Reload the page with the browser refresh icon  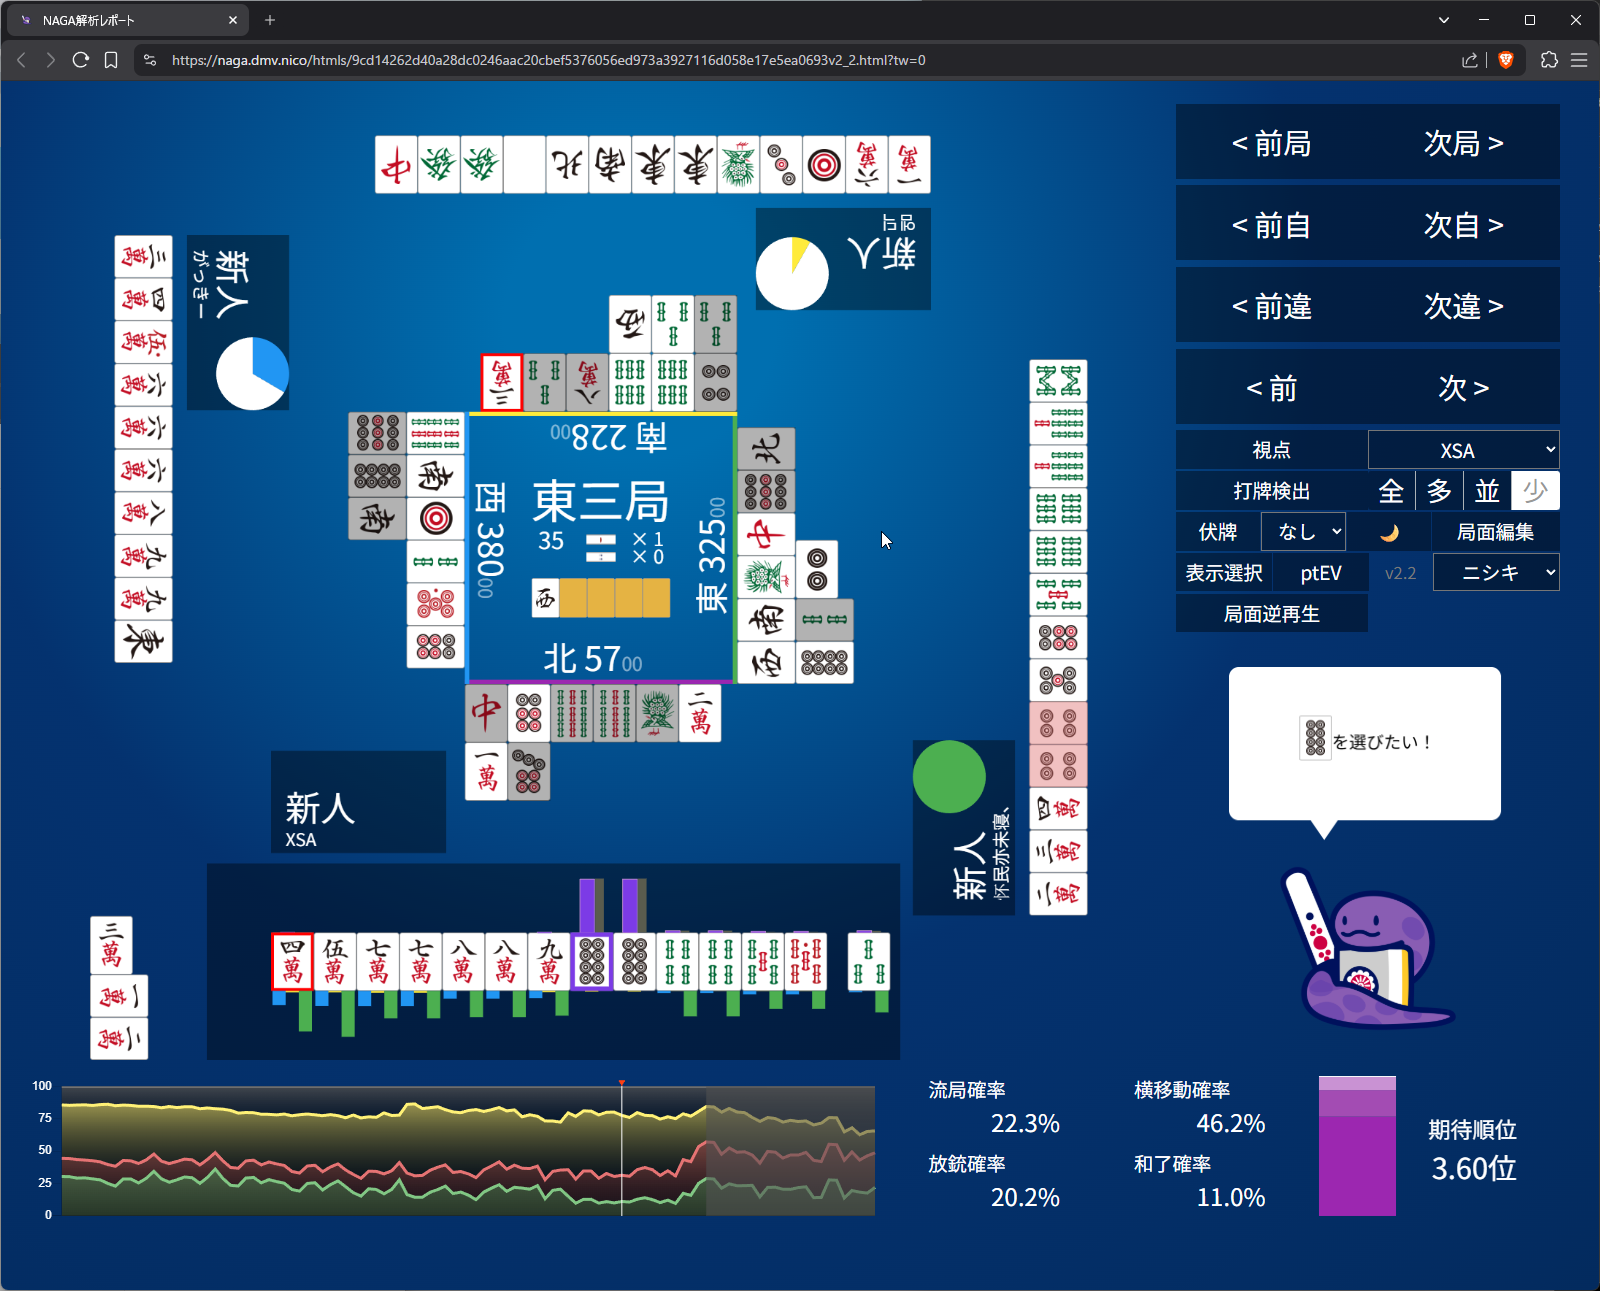[x=81, y=60]
